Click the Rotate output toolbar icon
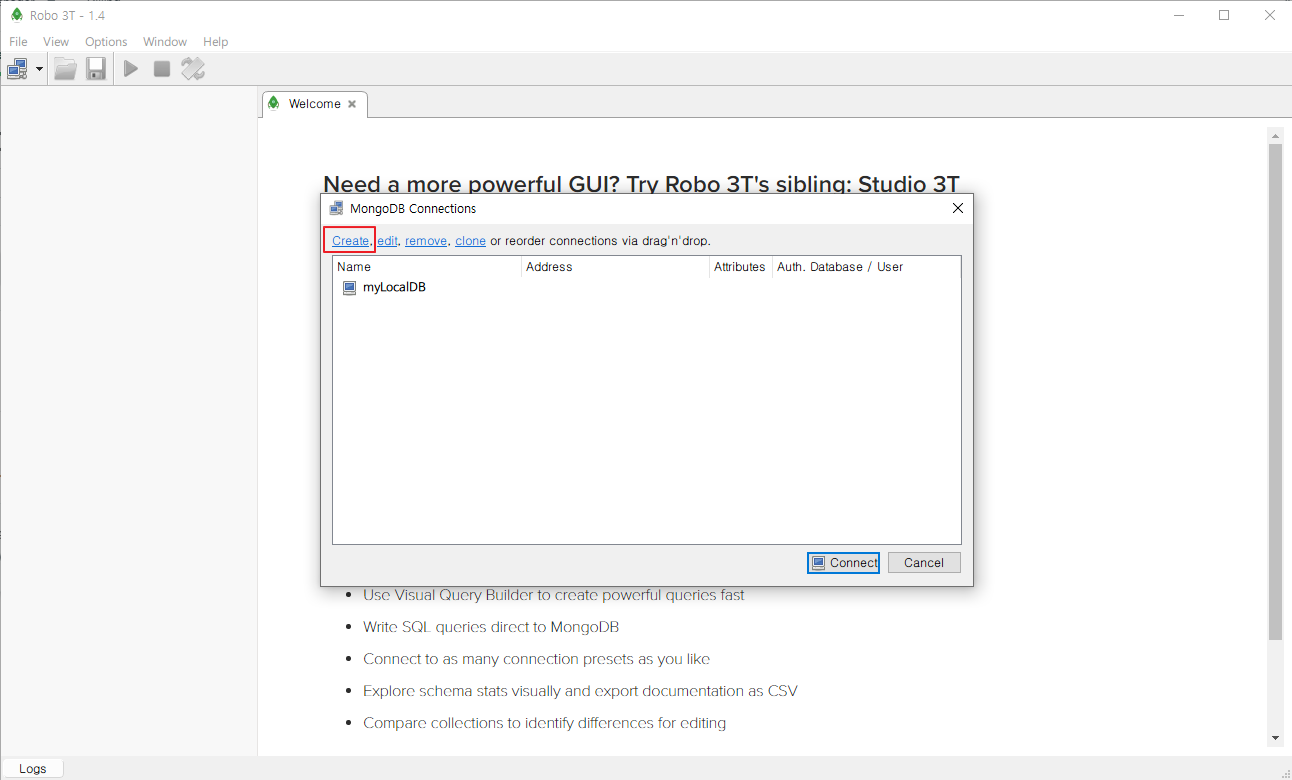The width and height of the screenshot is (1292, 780). point(193,69)
